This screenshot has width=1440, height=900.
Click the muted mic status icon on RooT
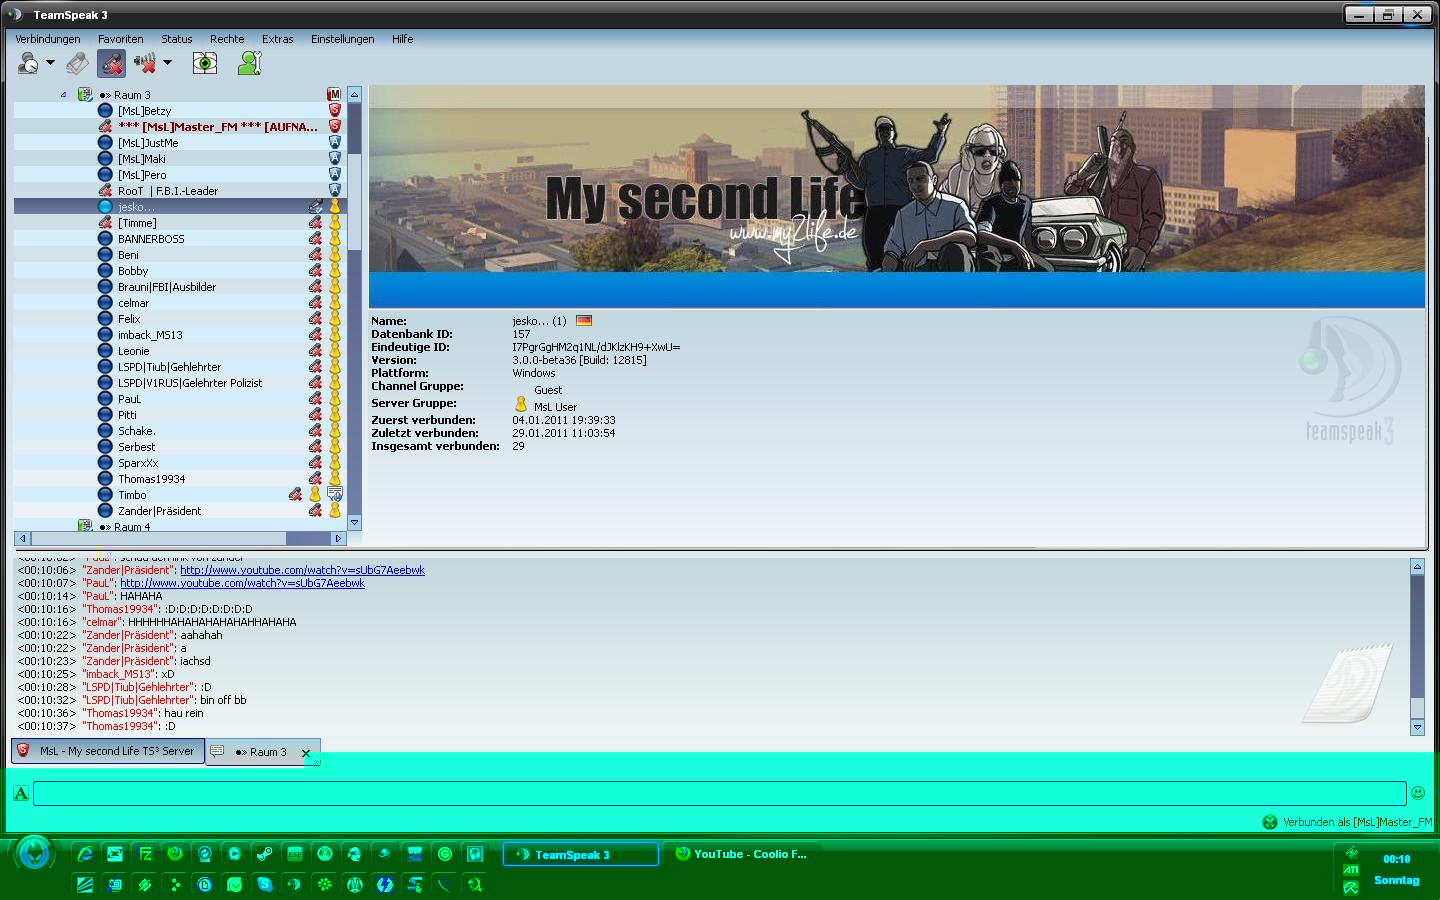point(105,190)
